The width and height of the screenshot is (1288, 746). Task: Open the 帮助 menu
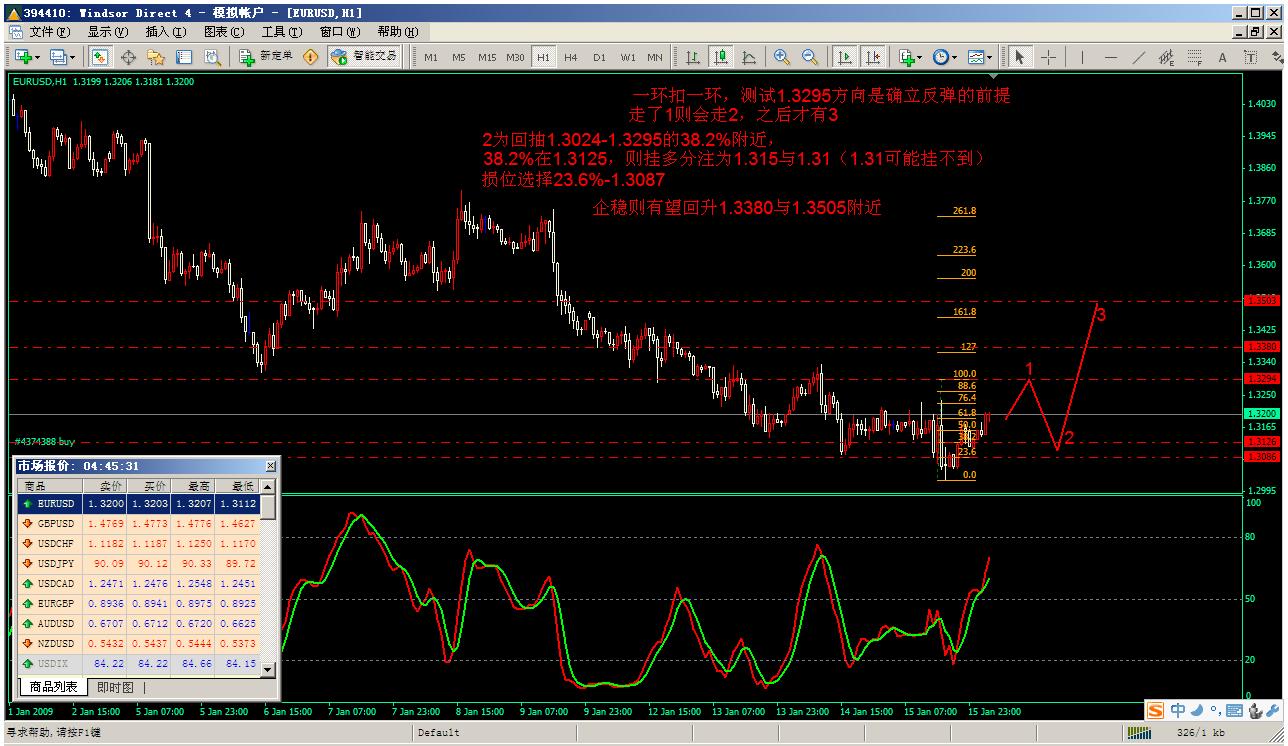pyautogui.click(x=397, y=32)
